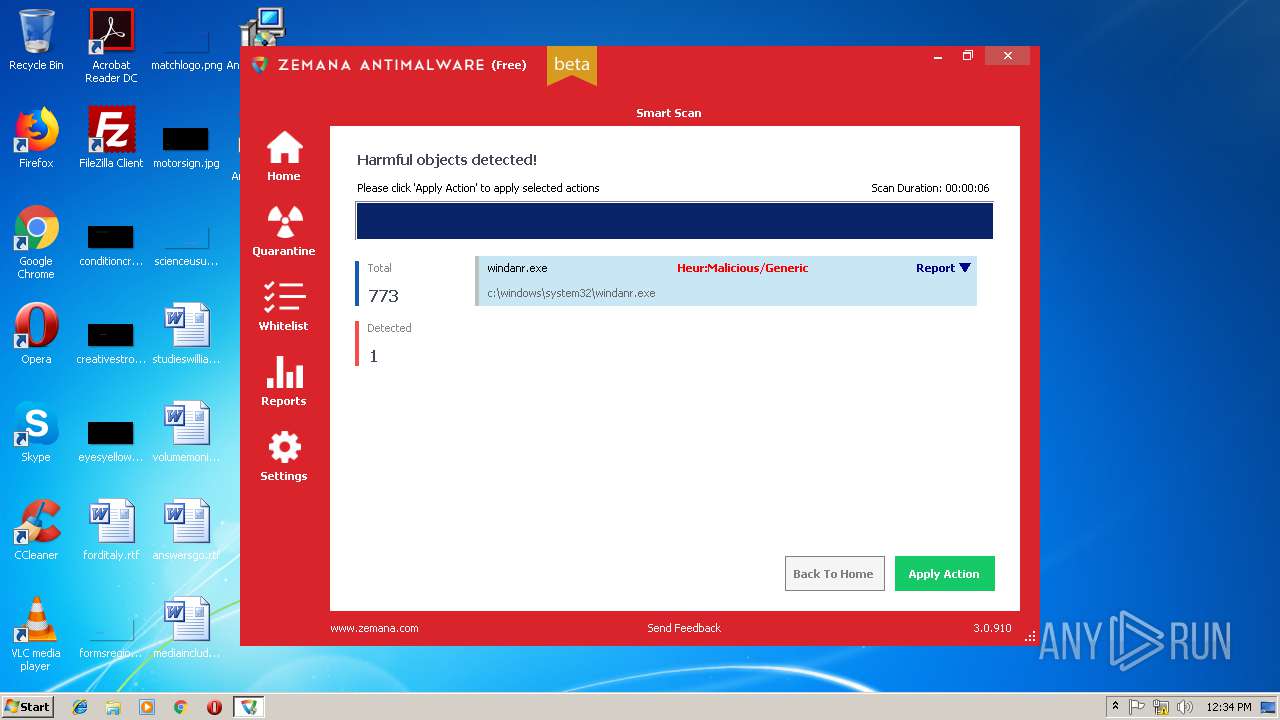Grab the window resize grip corner
Screen dimensions: 1280x720
click(1031, 637)
